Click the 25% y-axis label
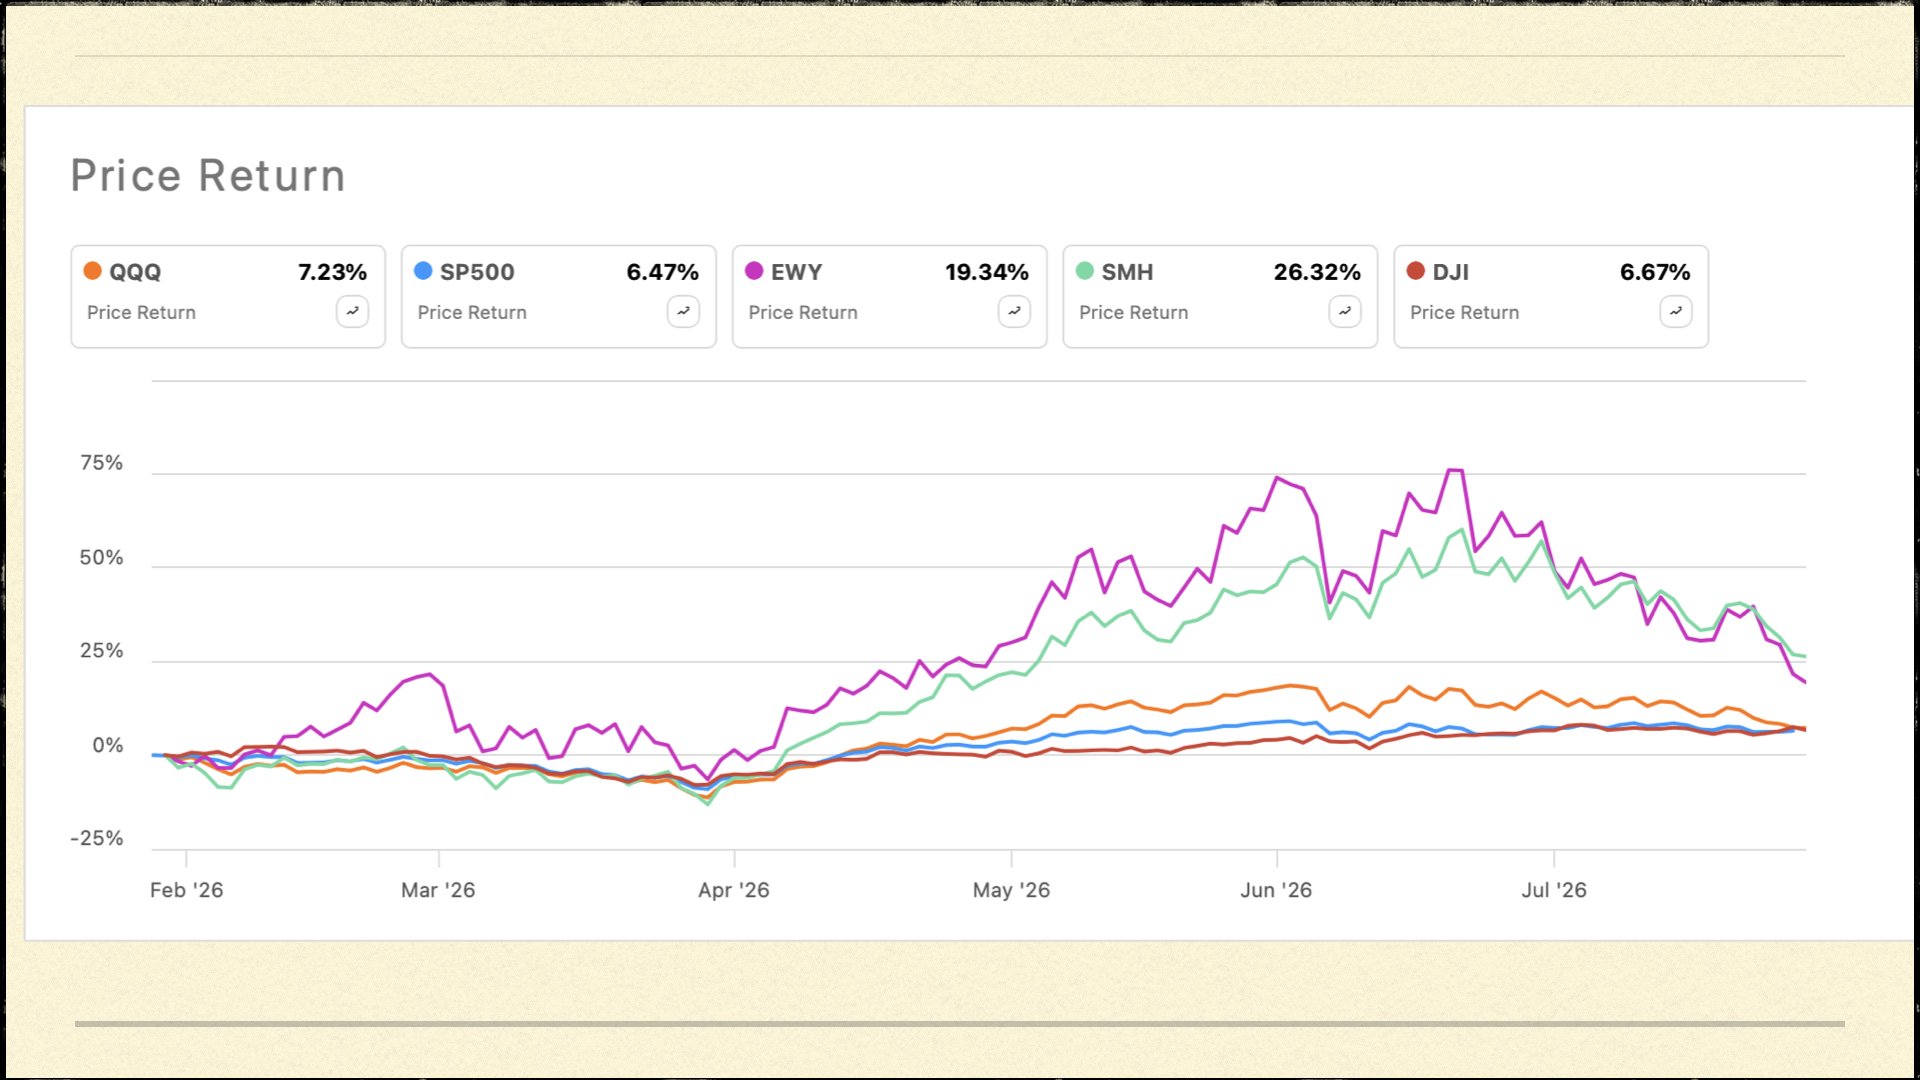 tap(101, 651)
